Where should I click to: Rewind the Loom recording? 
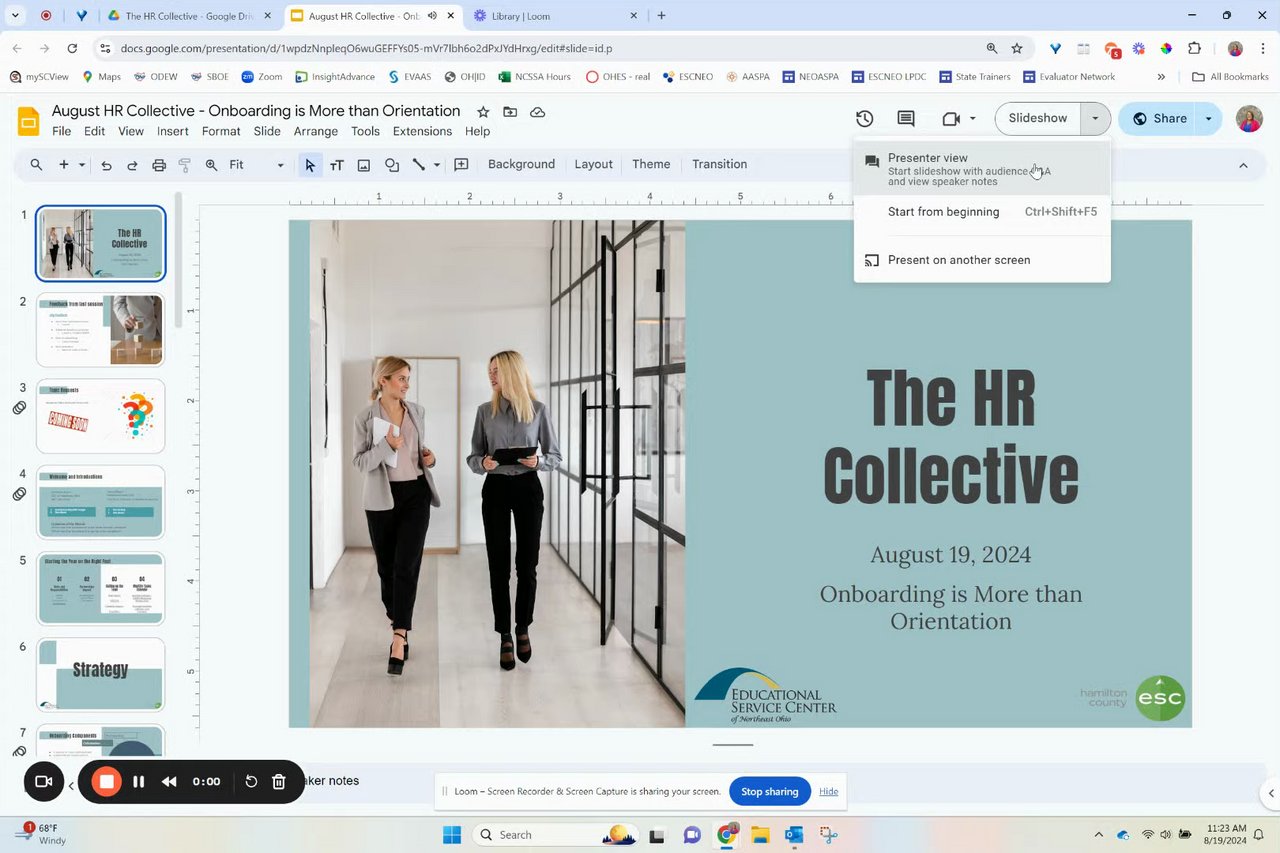click(169, 782)
